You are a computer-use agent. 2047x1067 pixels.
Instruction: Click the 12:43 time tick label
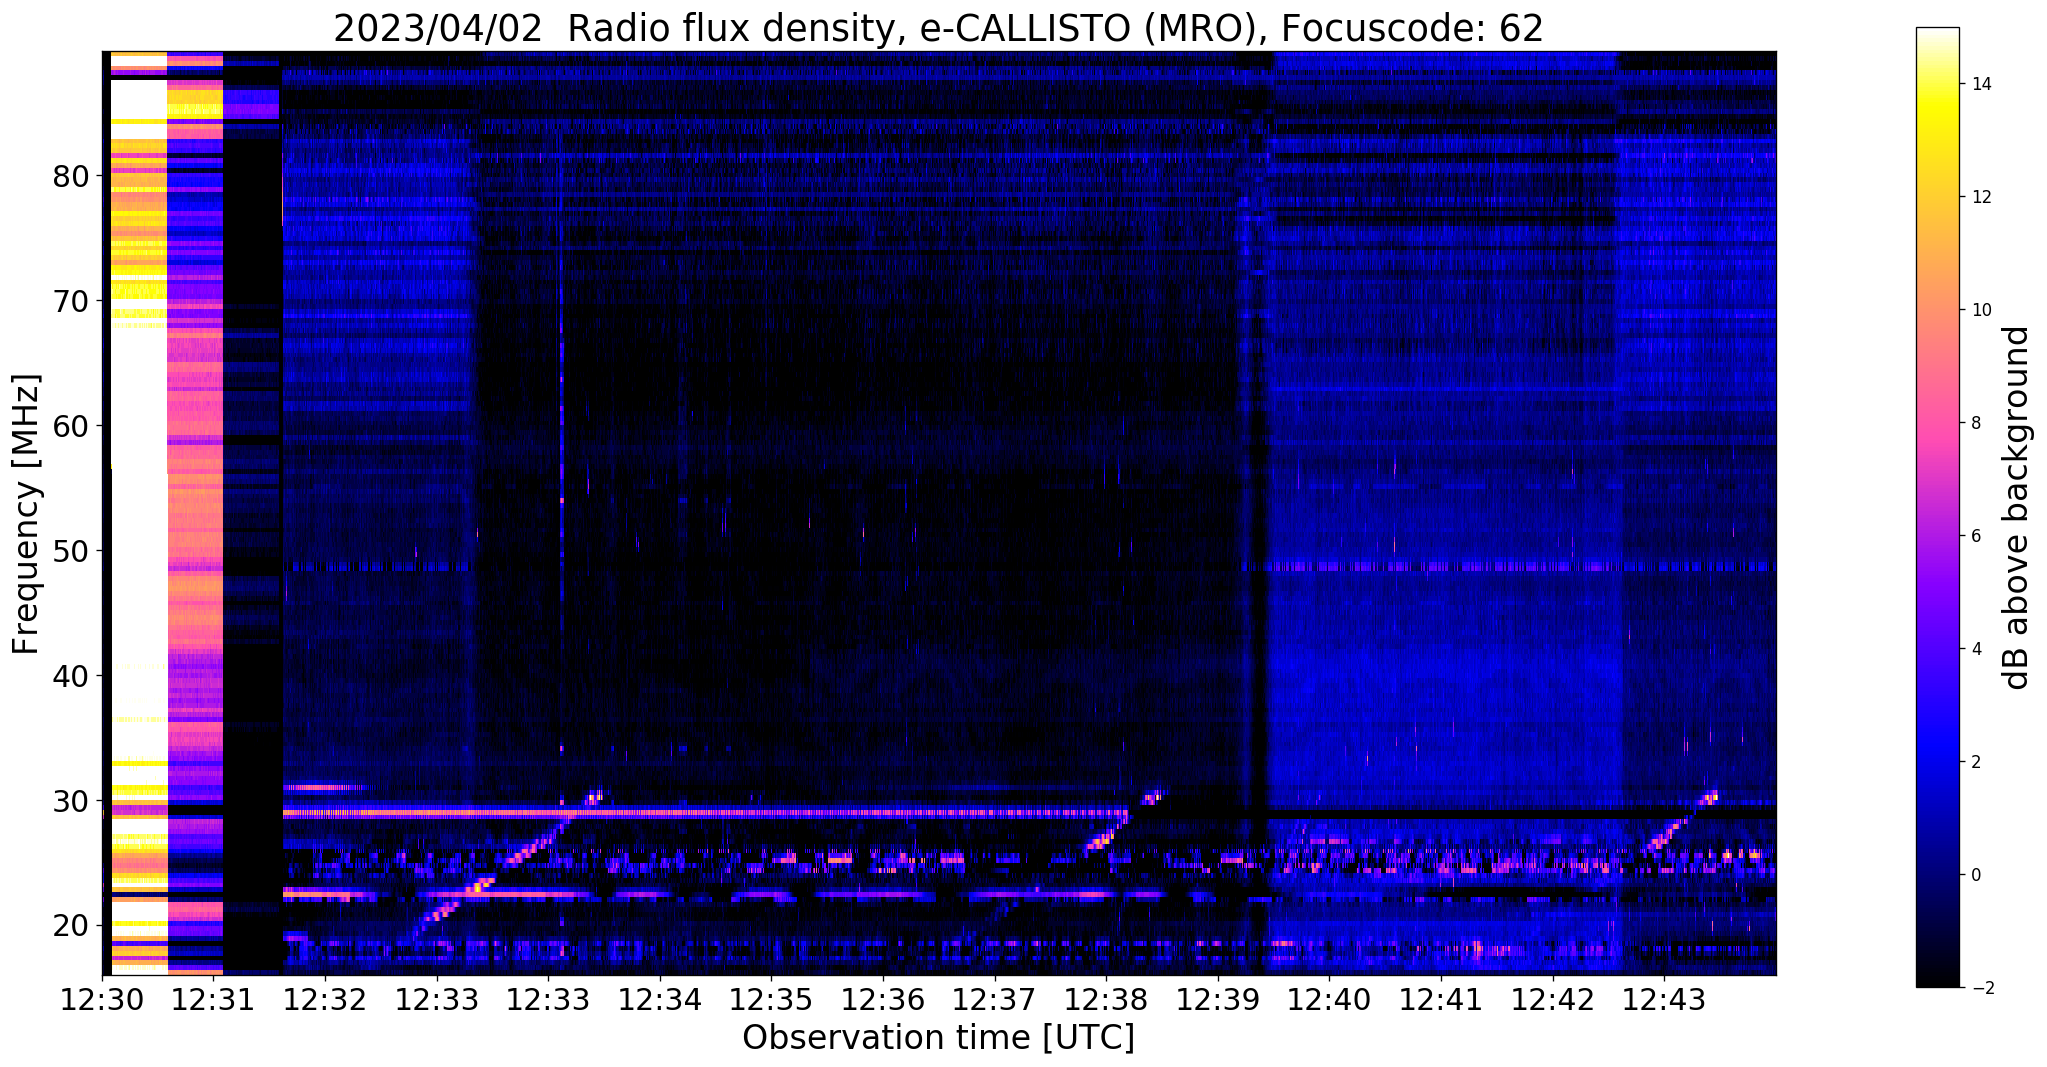pyautogui.click(x=1663, y=999)
